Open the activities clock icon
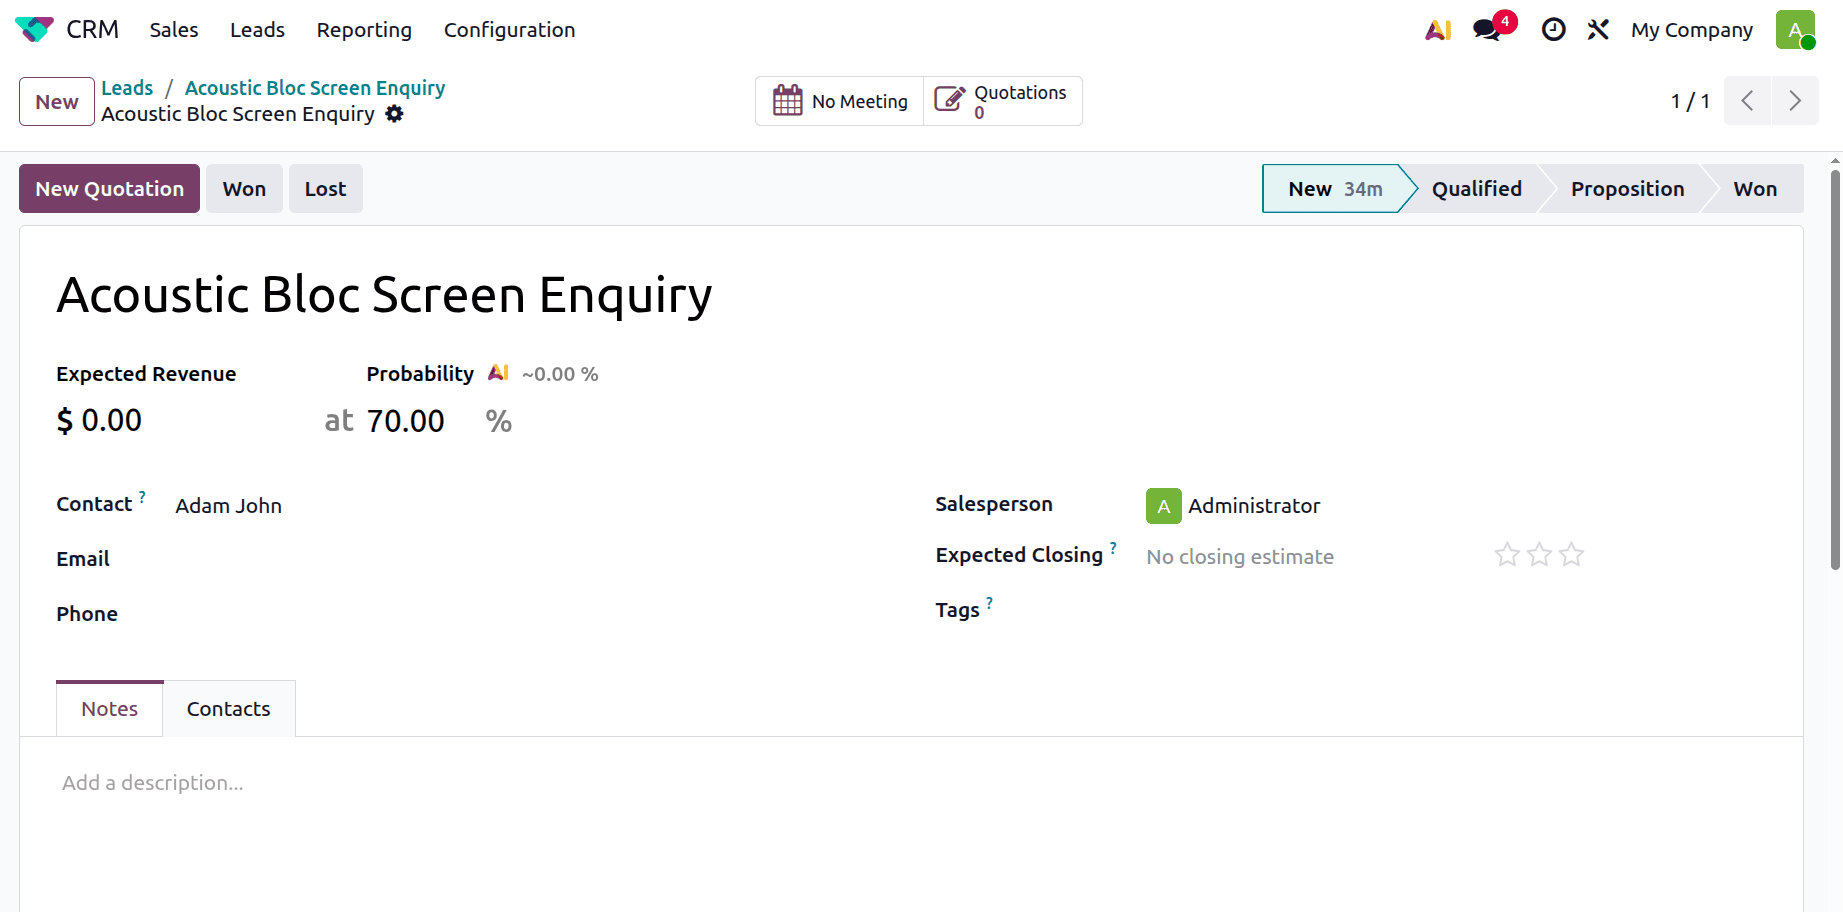 coord(1553,30)
